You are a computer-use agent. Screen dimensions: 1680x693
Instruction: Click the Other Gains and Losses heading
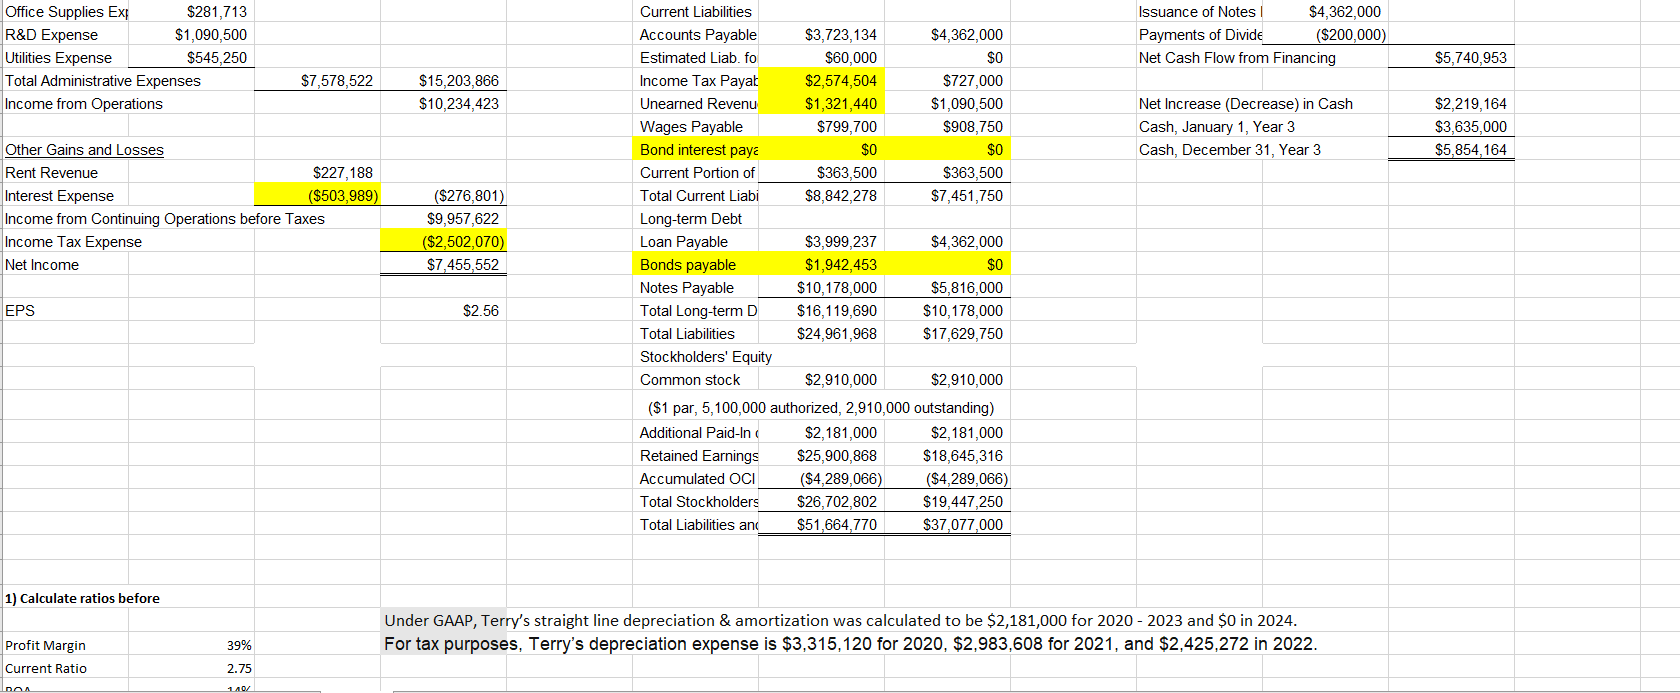85,150
